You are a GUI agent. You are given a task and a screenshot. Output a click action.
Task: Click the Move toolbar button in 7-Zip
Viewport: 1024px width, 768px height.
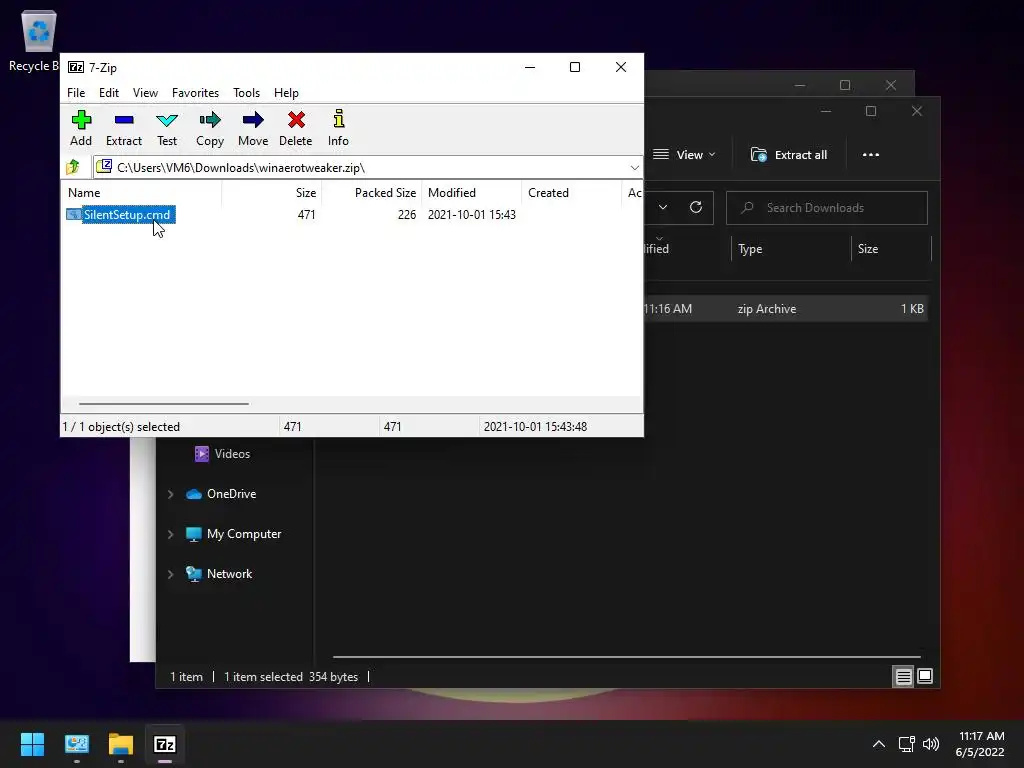(x=253, y=128)
